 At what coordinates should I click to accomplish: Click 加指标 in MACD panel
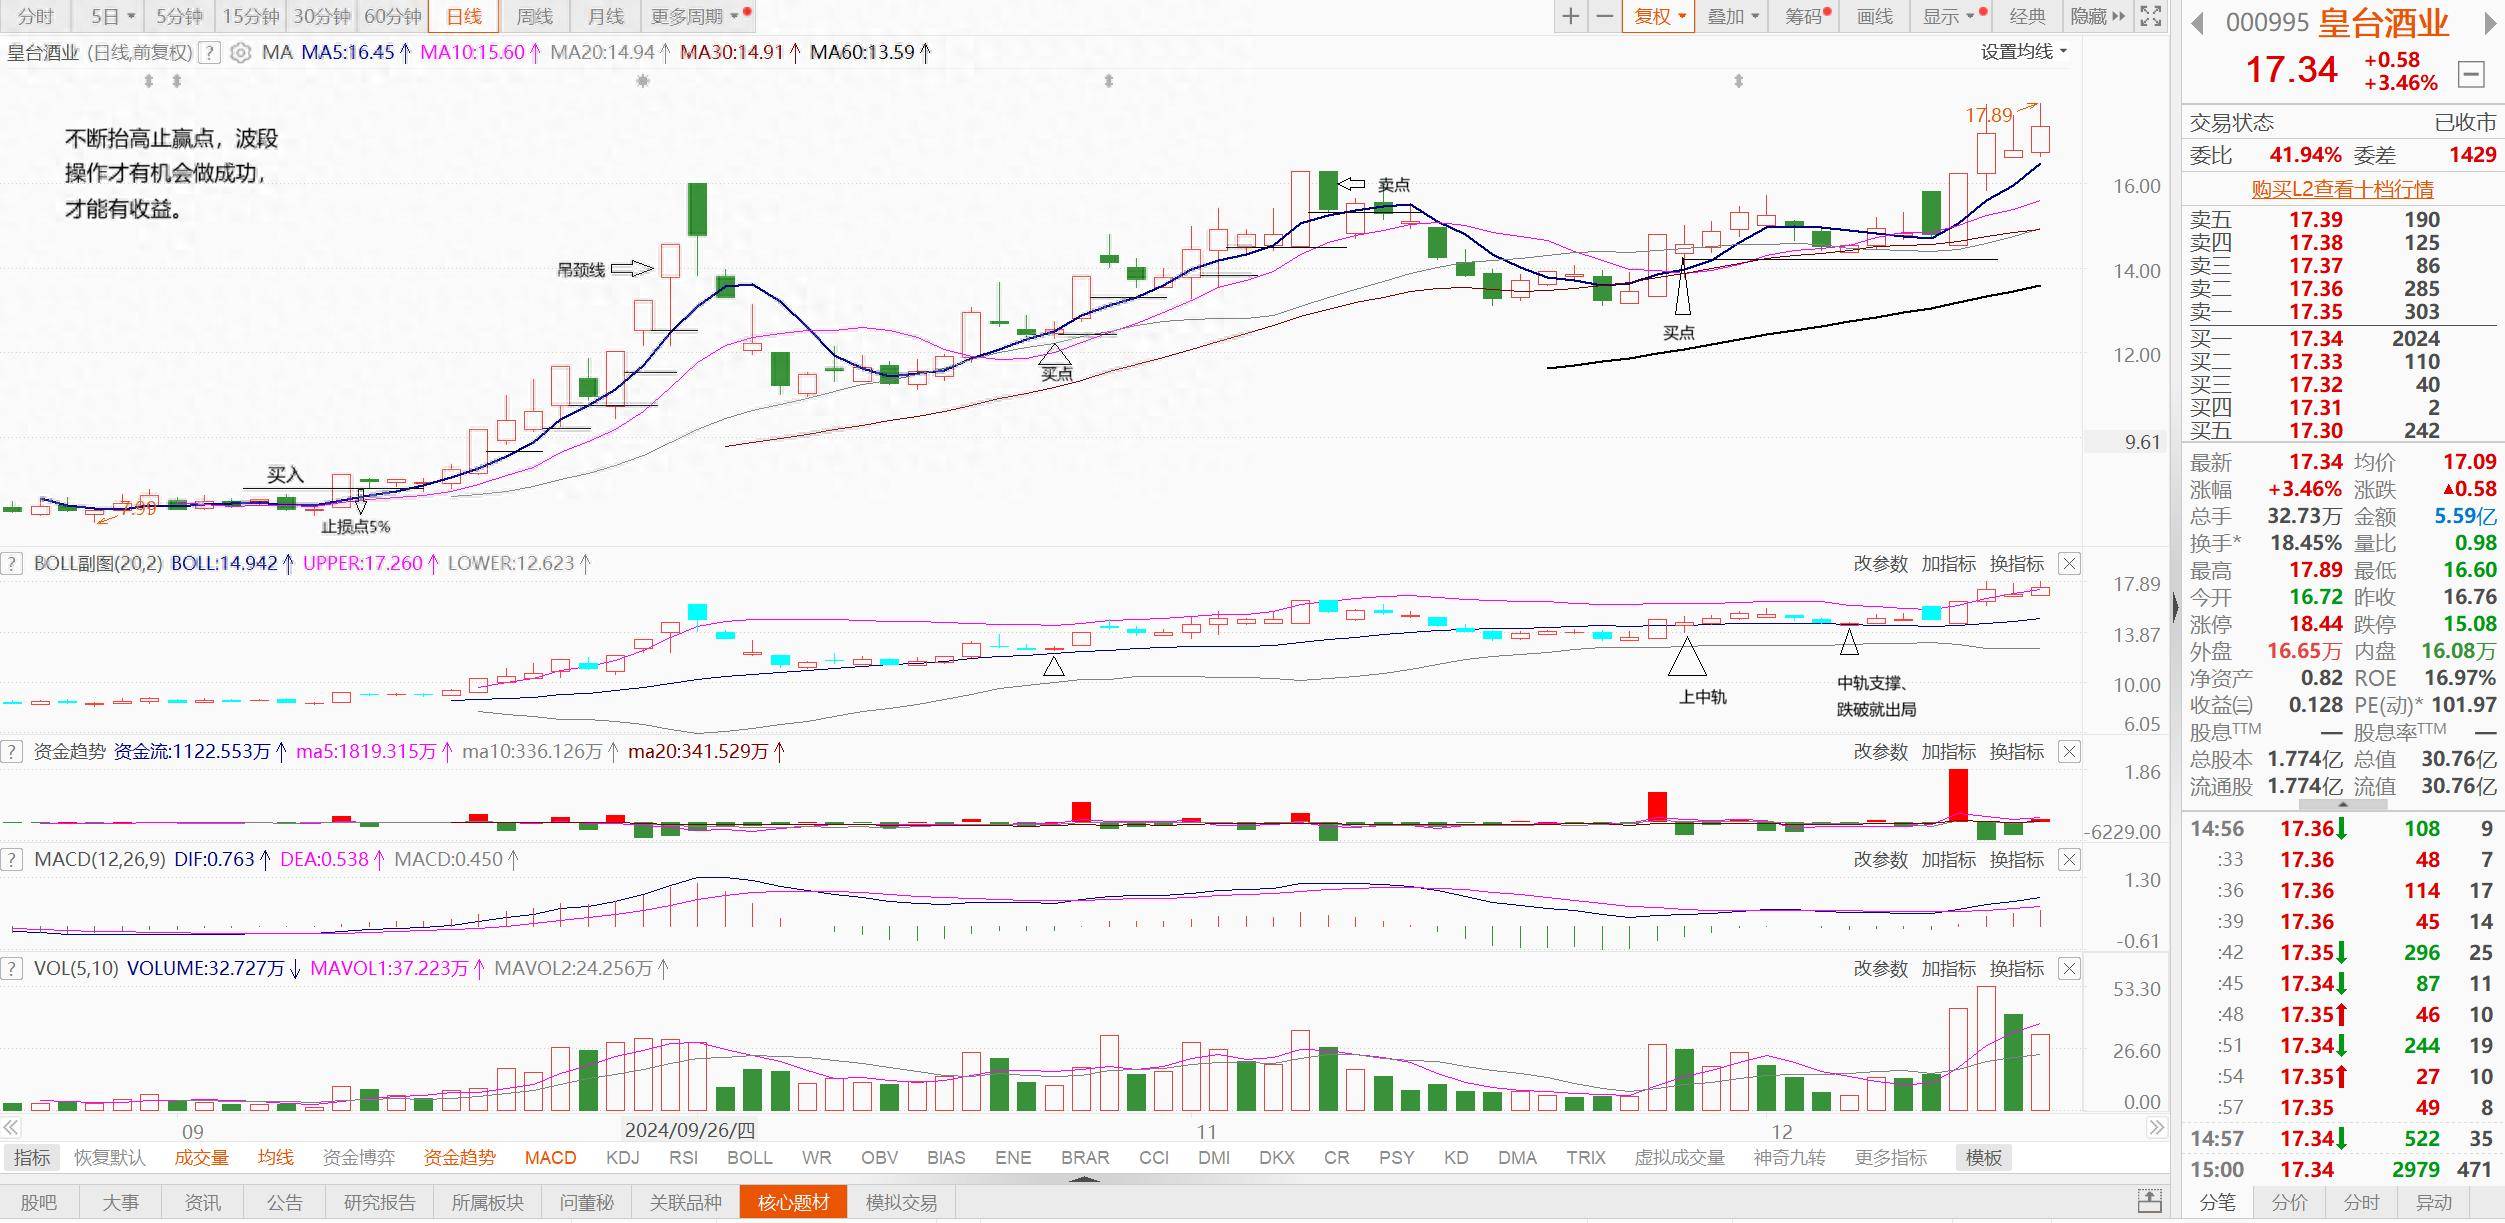click(x=1948, y=860)
